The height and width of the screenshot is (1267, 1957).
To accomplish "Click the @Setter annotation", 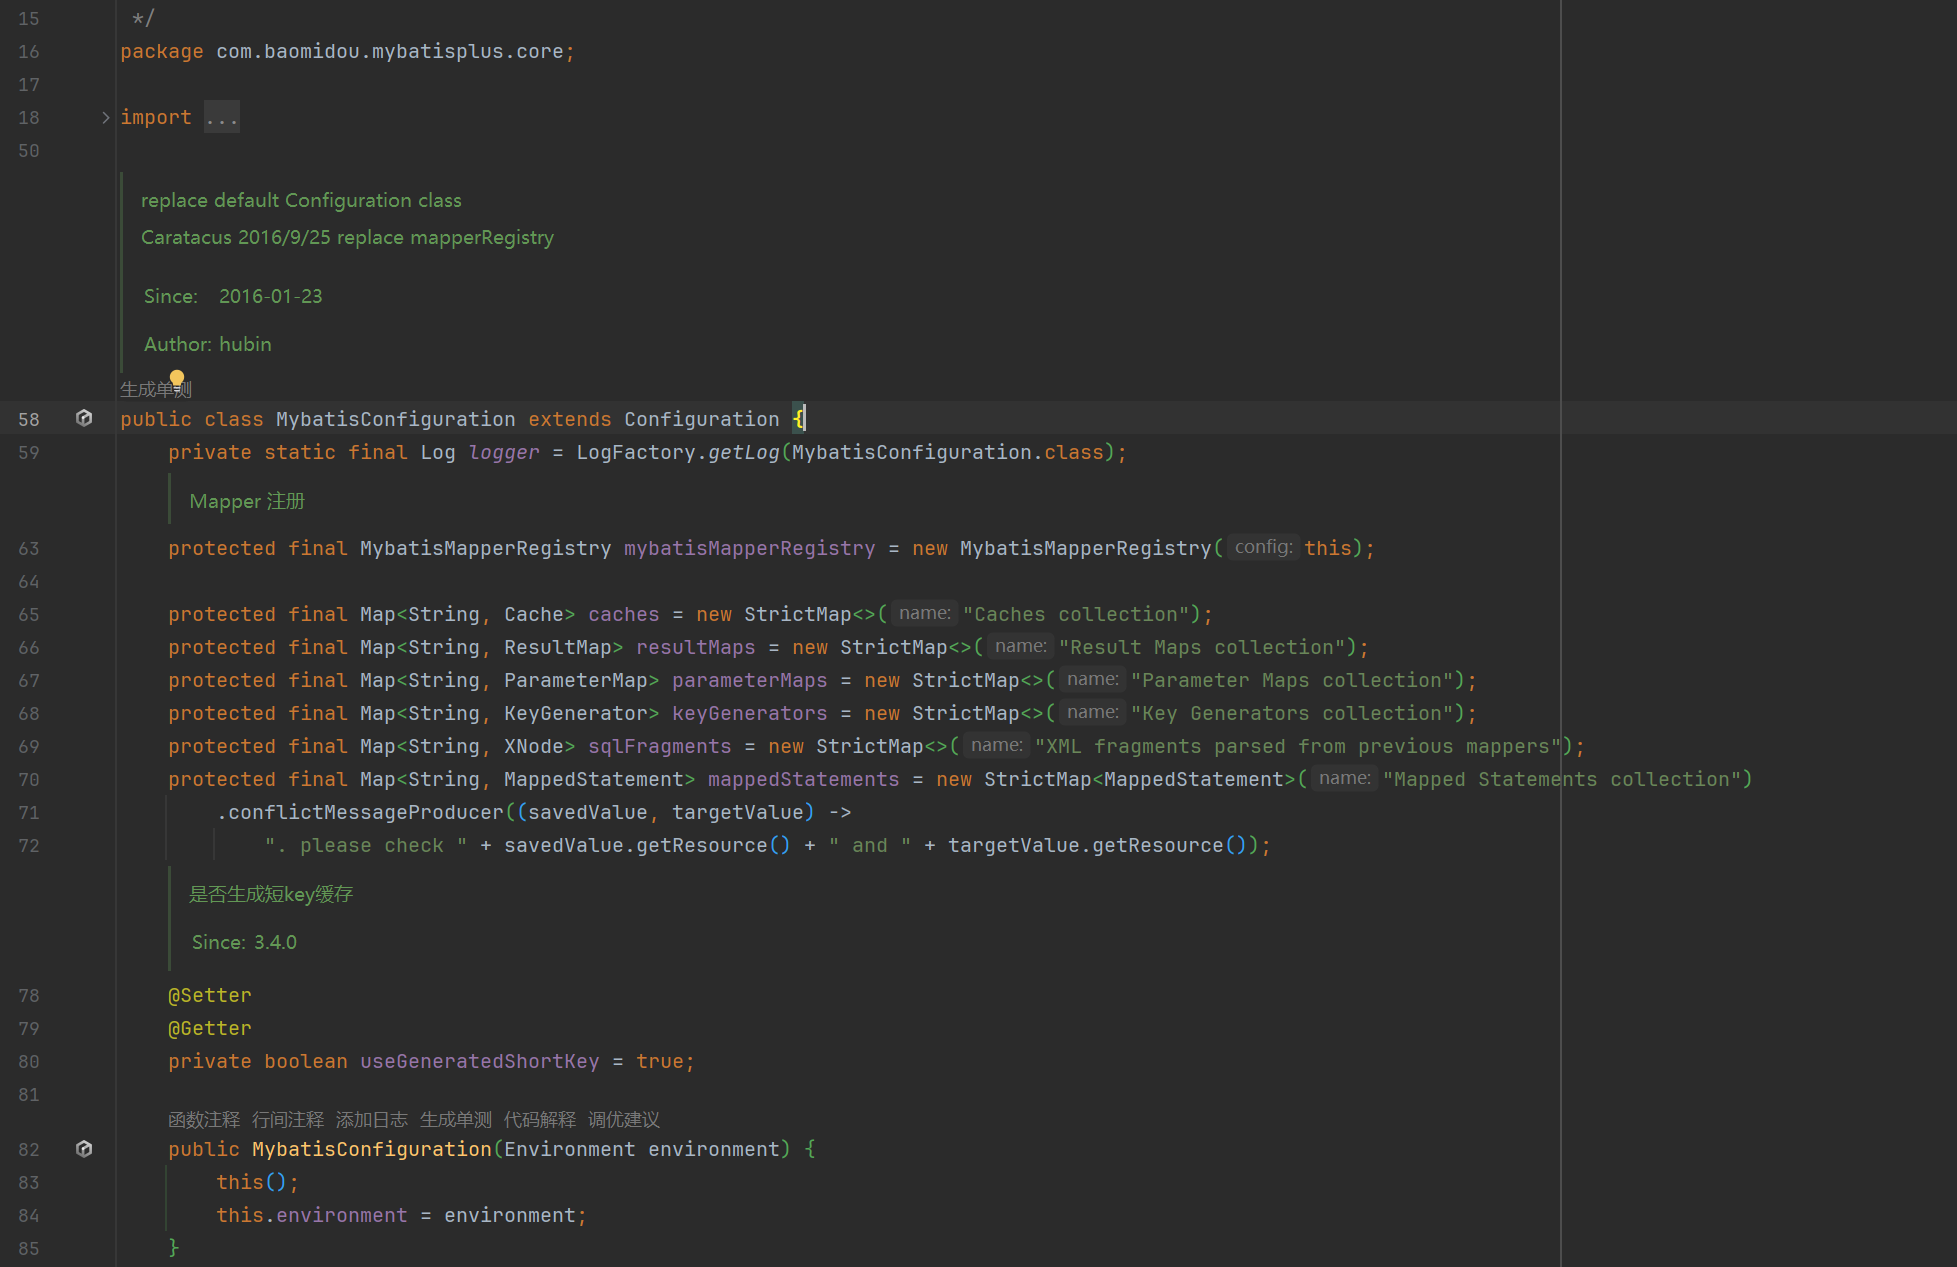I will pyautogui.click(x=210, y=995).
